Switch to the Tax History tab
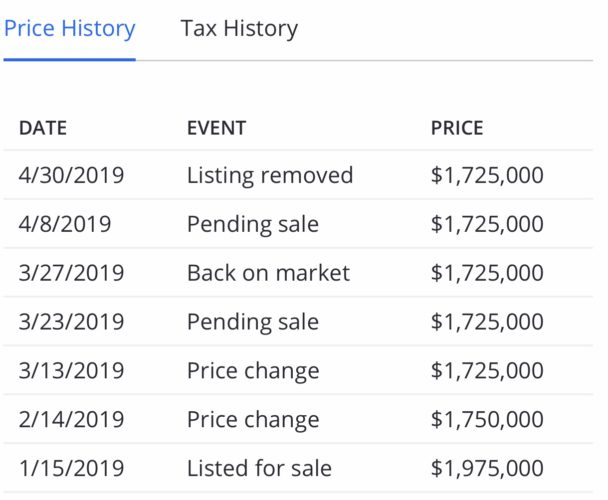This screenshot has height=500, width=608. 239,29
